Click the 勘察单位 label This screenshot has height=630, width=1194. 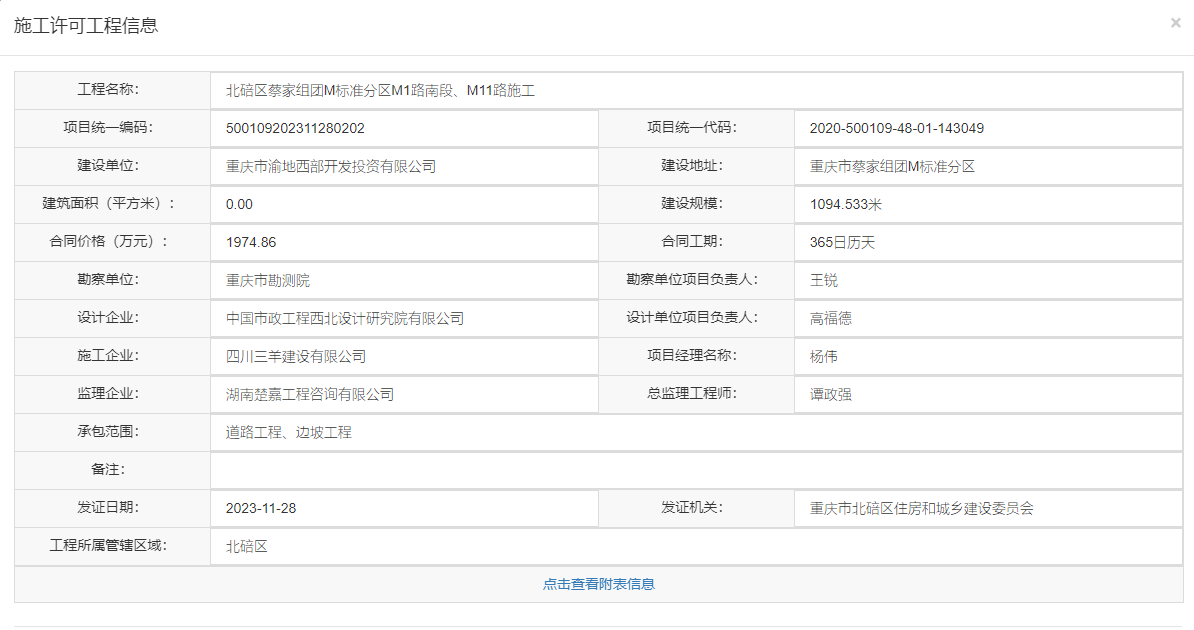click(107, 280)
